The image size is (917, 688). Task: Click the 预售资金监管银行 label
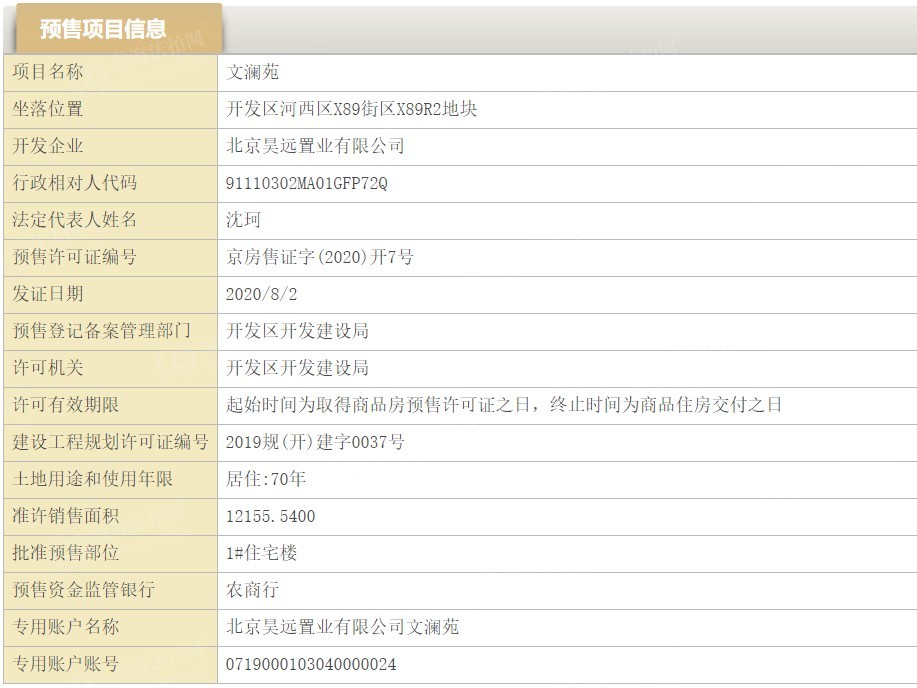point(84,590)
